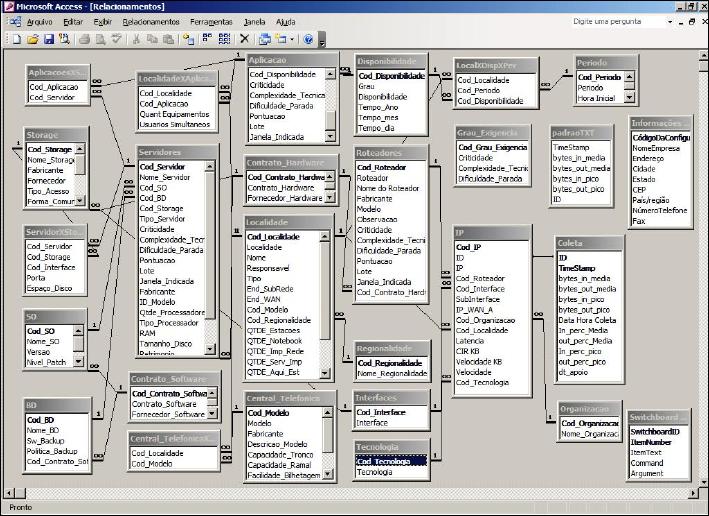
Task: Click the horizontal scrollbar right arrow
Action: (x=694, y=493)
